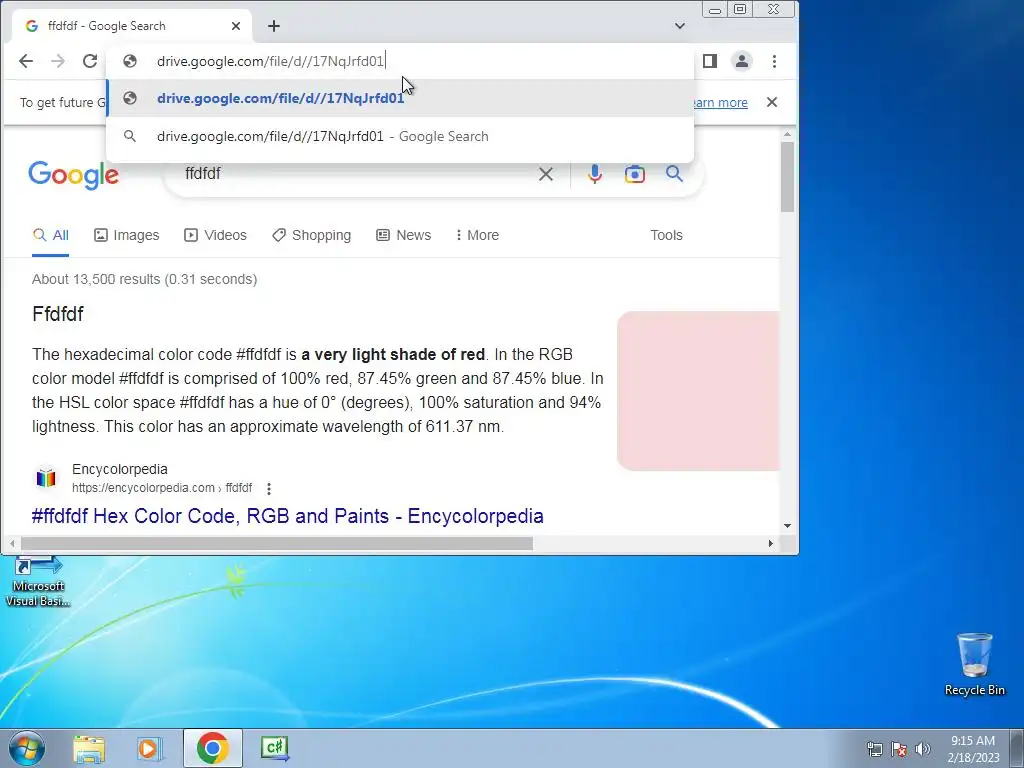Select the All results tab

(51, 235)
